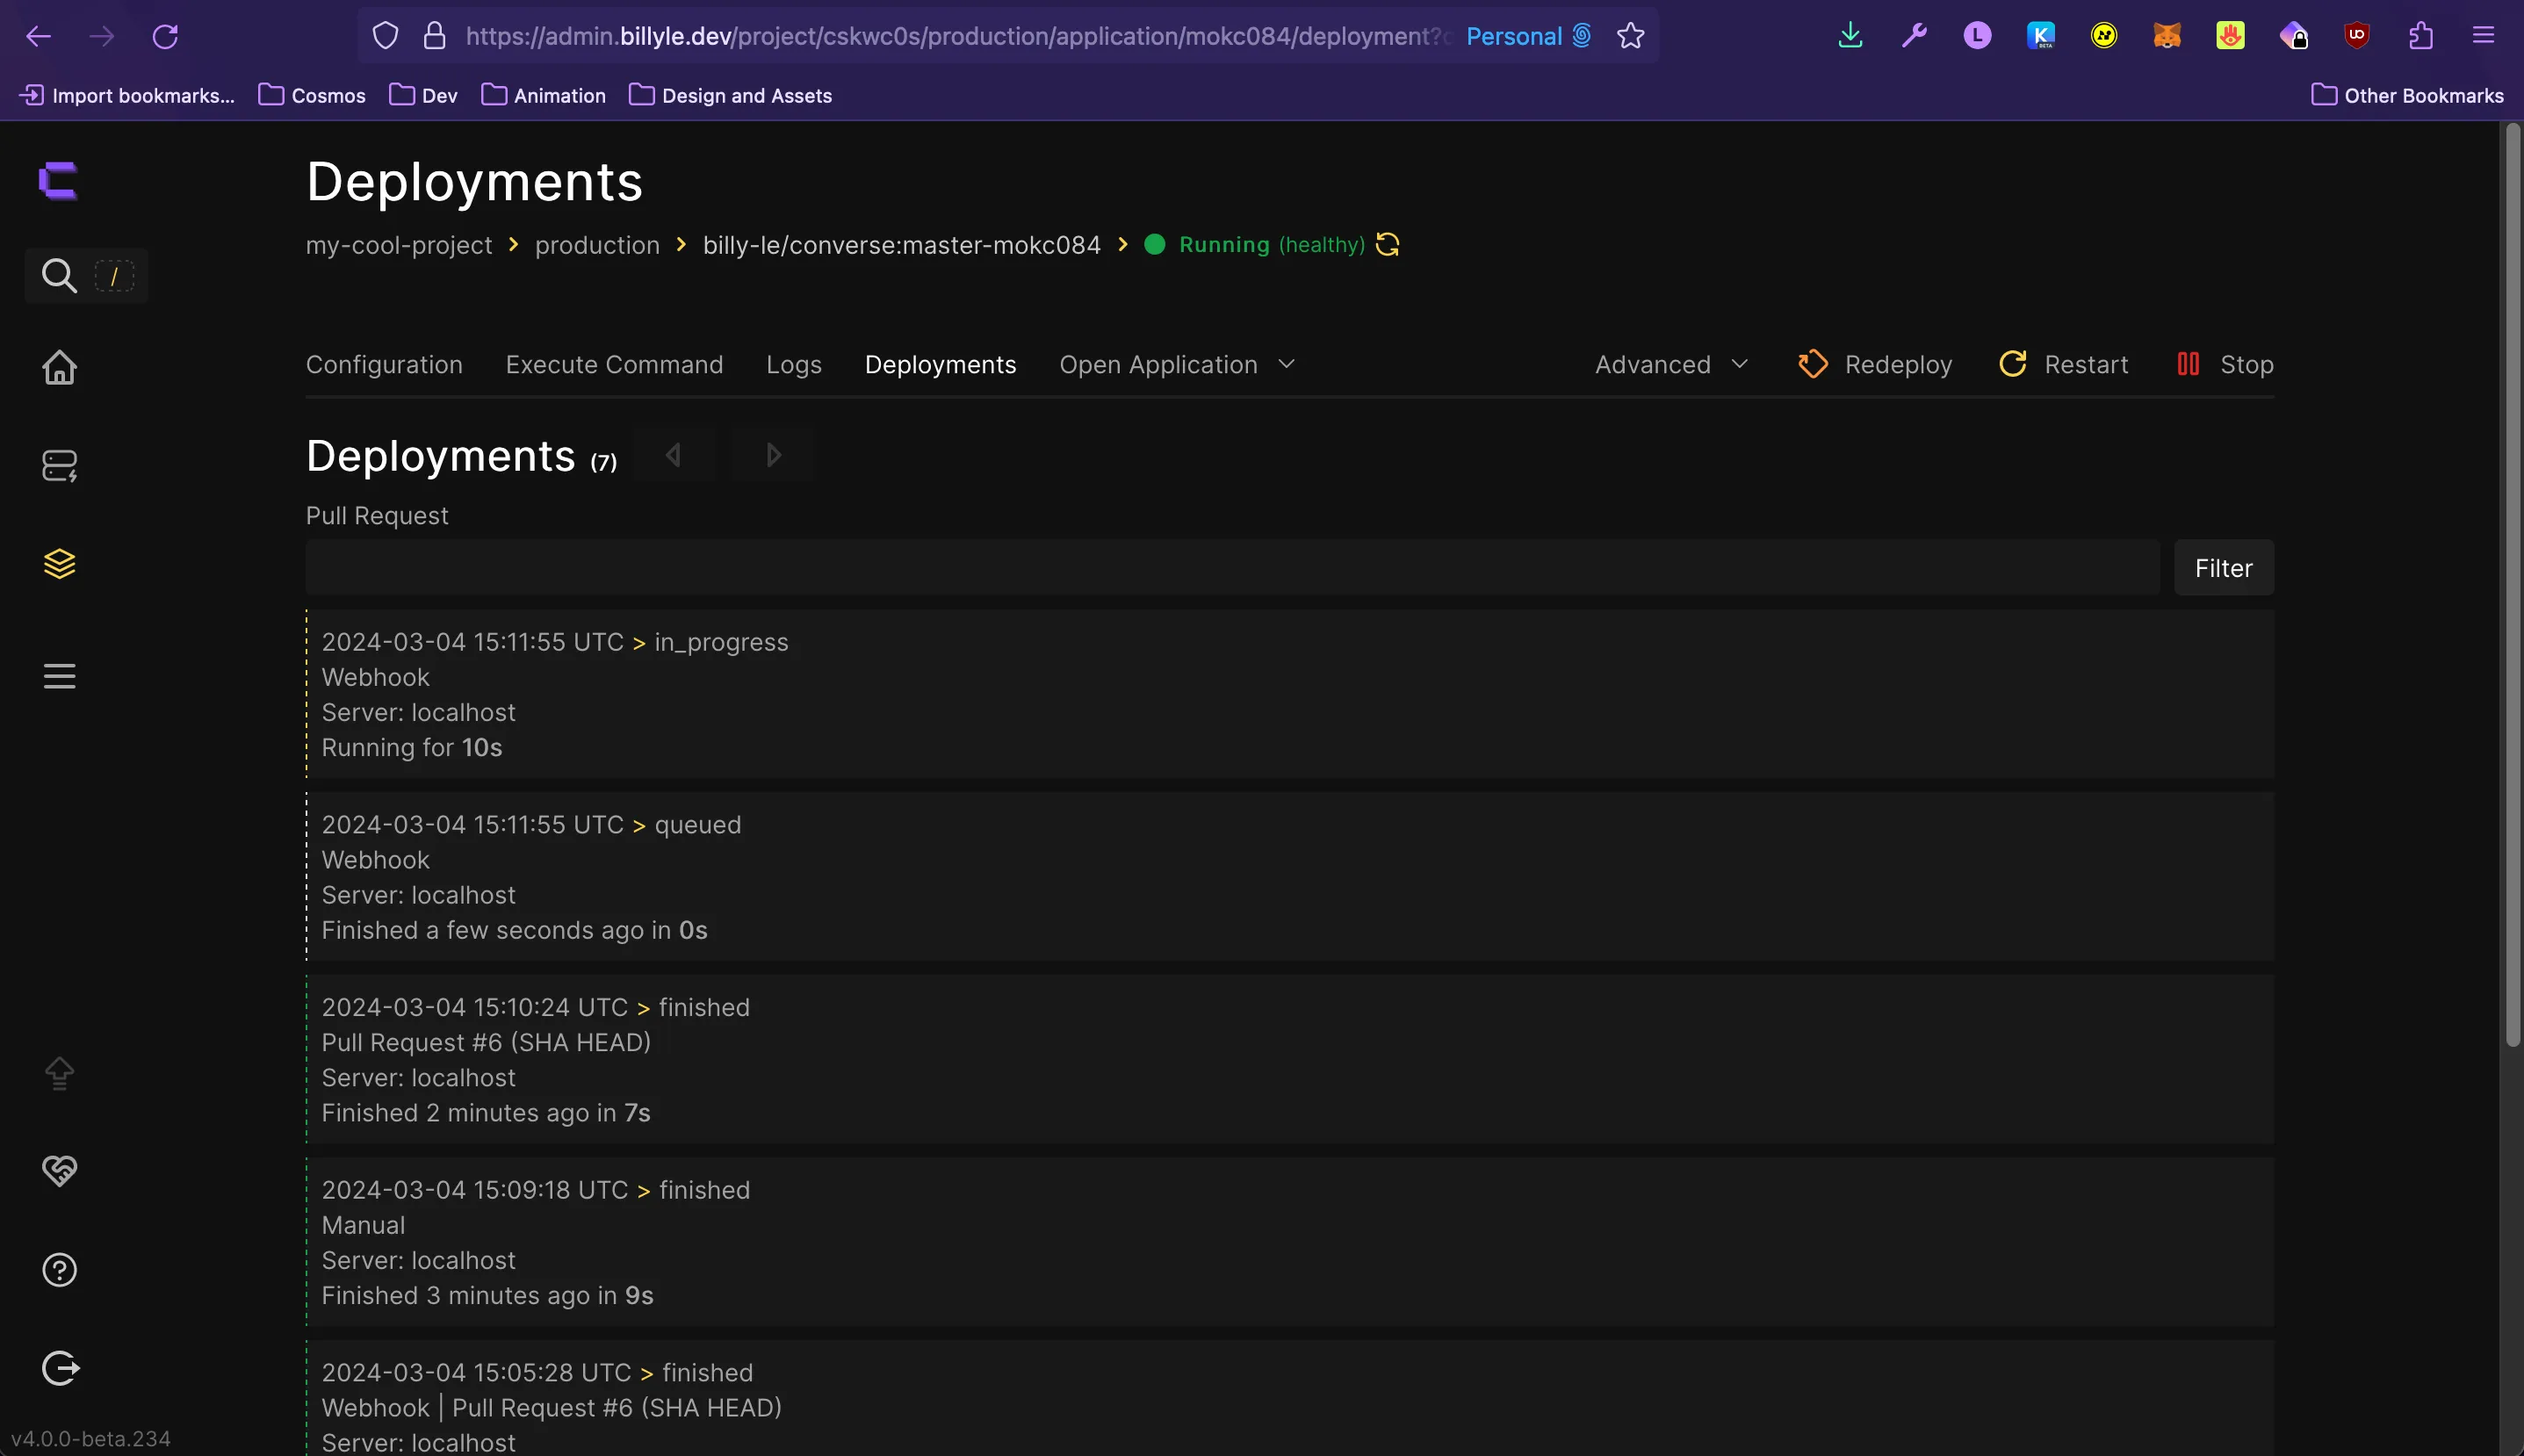Open the Projects layers icon in the sidebar

(x=59, y=564)
